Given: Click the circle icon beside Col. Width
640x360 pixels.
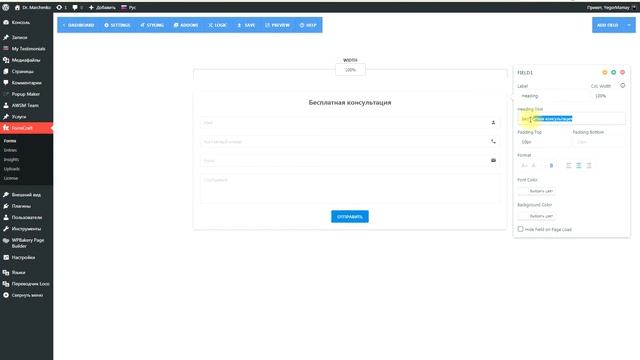Looking at the screenshot, I should click(622, 86).
